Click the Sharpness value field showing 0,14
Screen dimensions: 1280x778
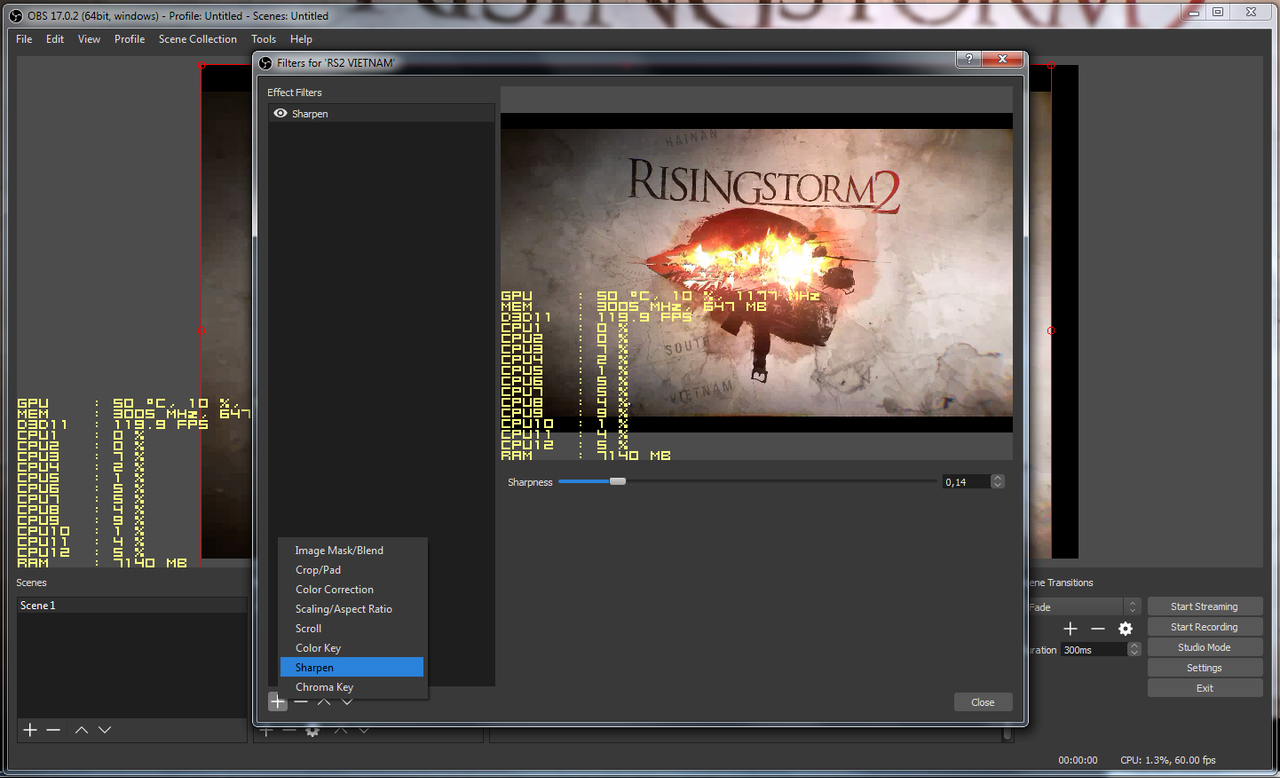967,482
